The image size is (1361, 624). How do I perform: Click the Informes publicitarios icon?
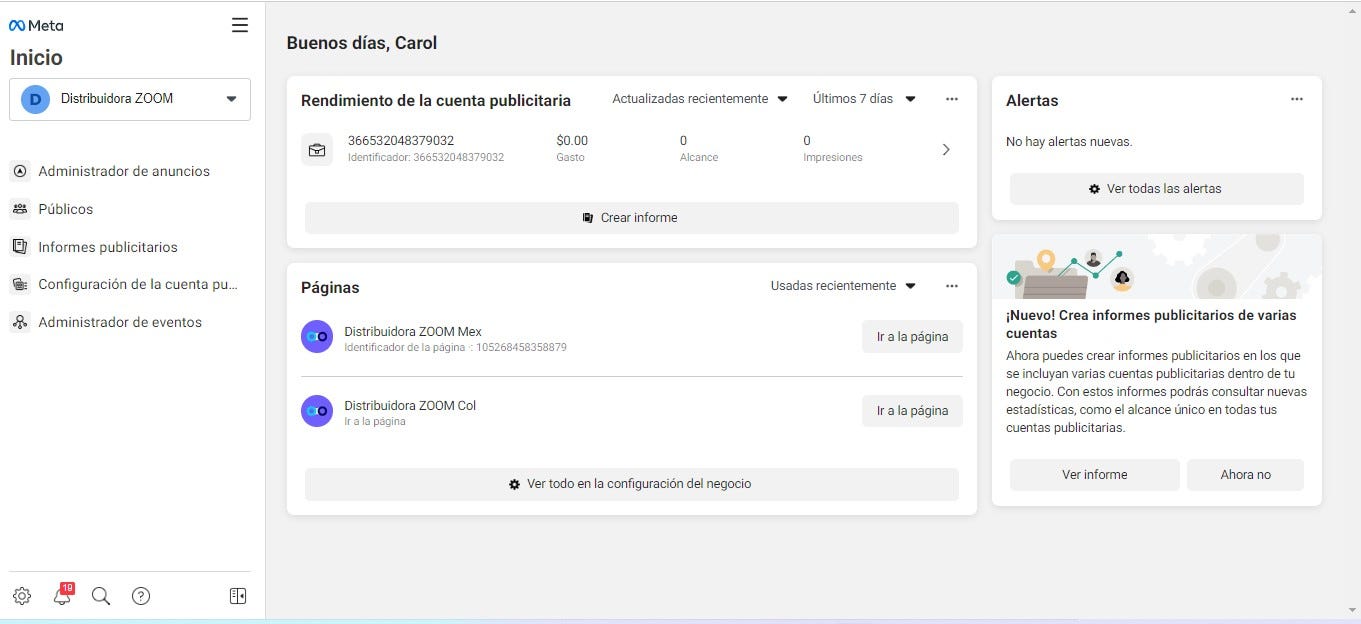[x=19, y=247]
